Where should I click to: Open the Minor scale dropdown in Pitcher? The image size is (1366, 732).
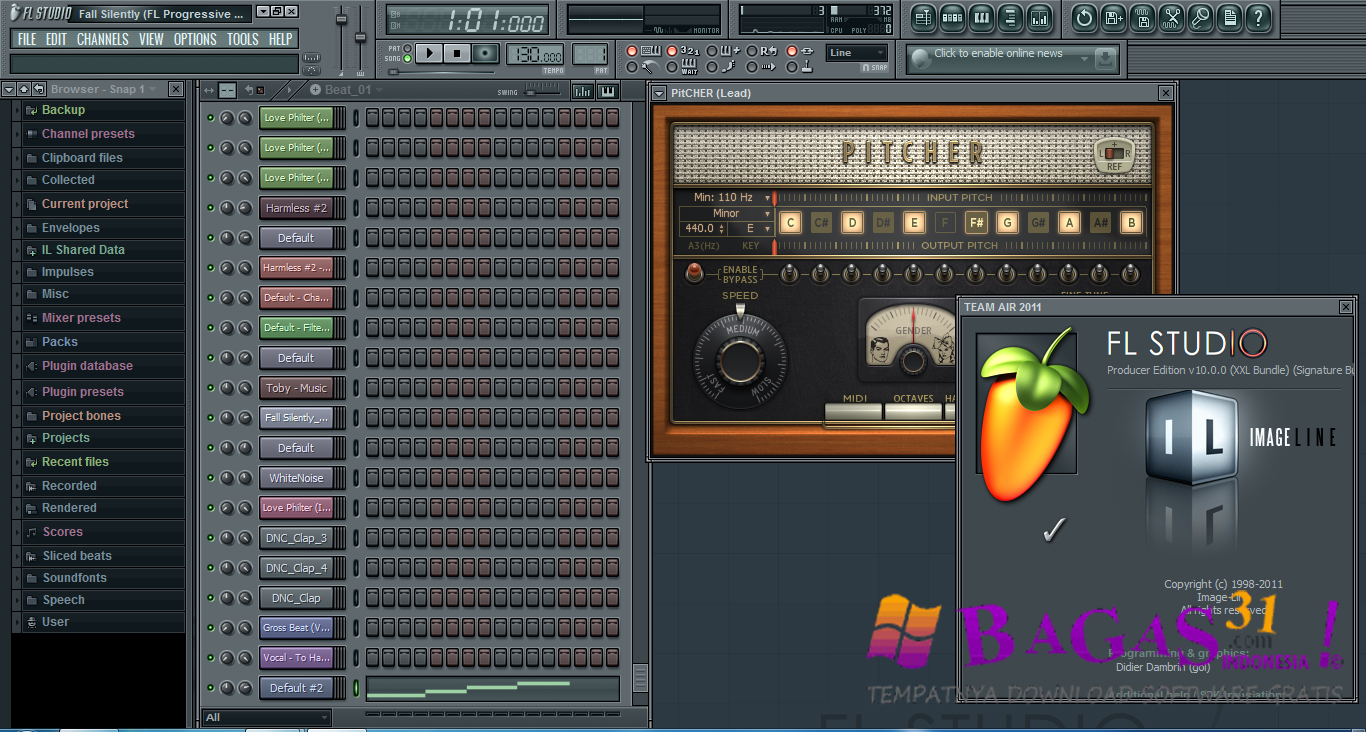(x=726, y=213)
